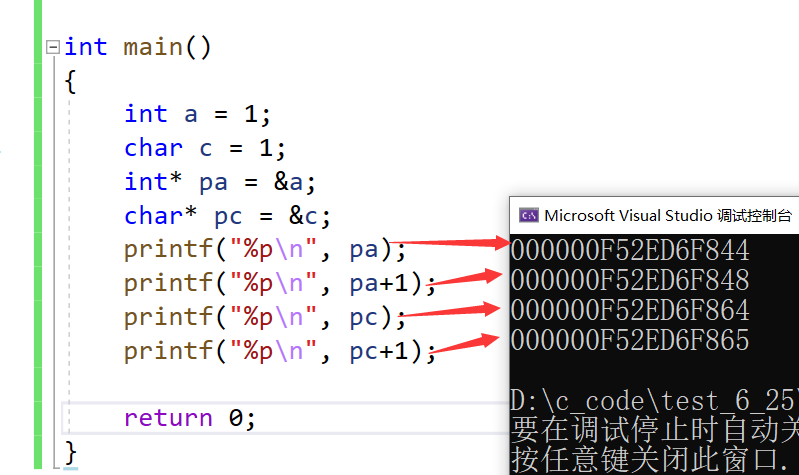Click the opening brace of main
The image size is (799, 475).
[x=70, y=81]
